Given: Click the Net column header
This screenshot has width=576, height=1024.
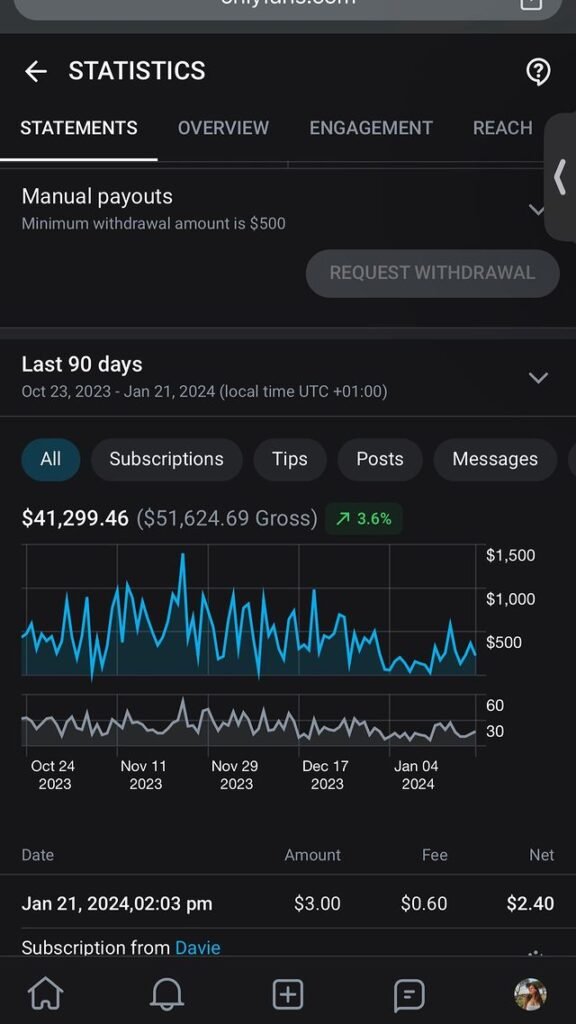Looking at the screenshot, I should pos(542,855).
